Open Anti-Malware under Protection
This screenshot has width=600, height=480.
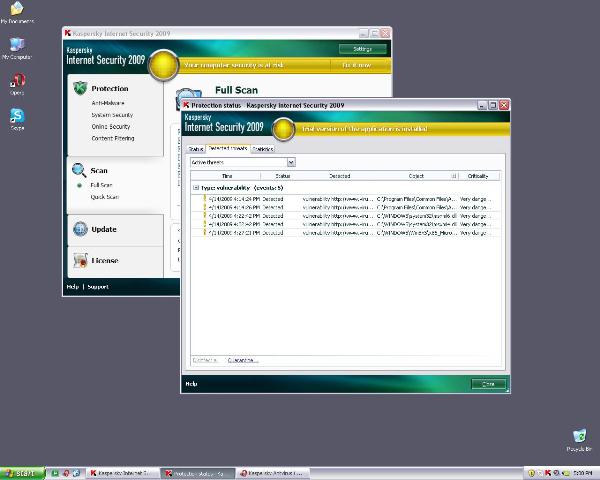pyautogui.click(x=108, y=103)
